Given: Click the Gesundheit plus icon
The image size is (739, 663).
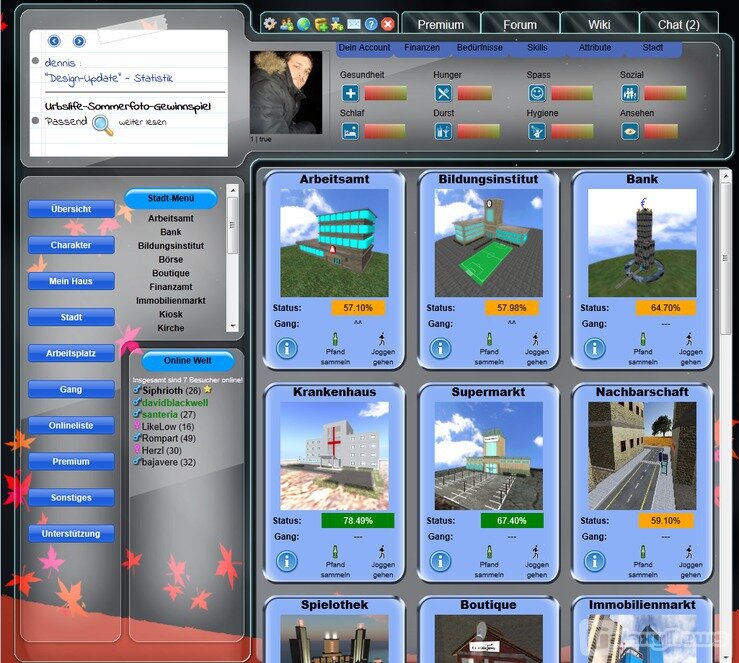Looking at the screenshot, I should 350,93.
